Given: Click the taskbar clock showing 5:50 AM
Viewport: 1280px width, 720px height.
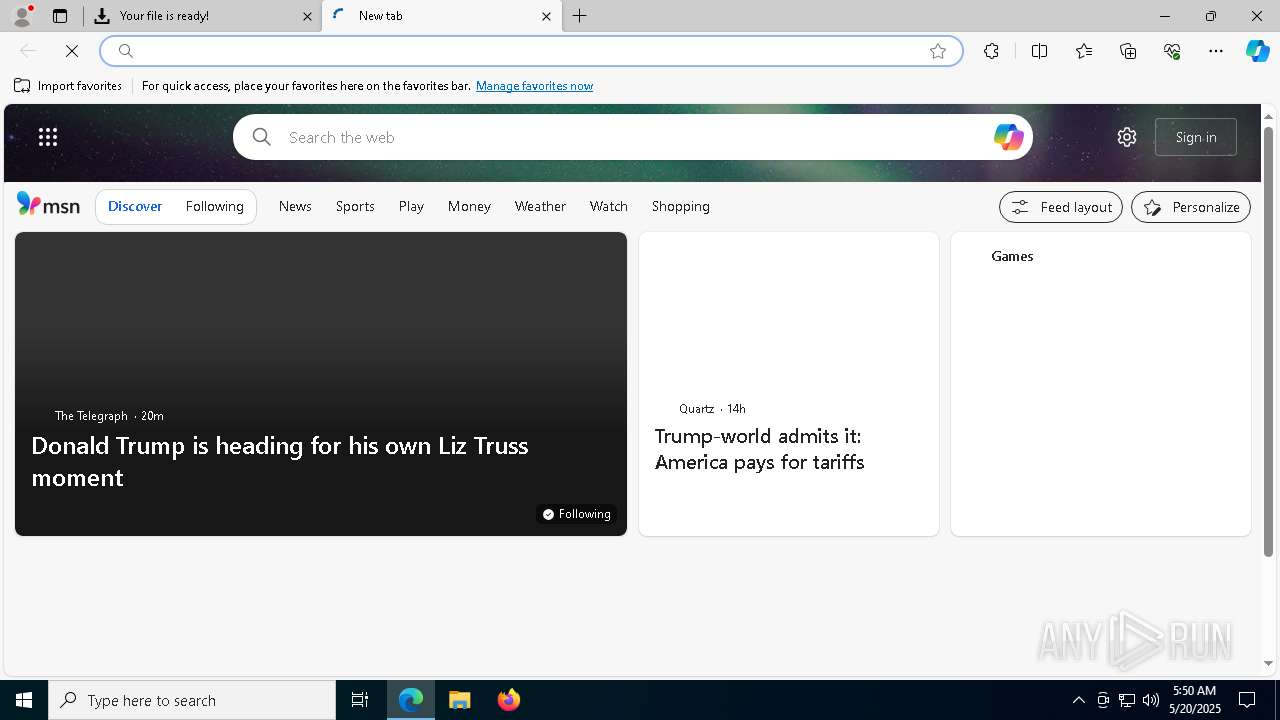Looking at the screenshot, I should [1195, 700].
